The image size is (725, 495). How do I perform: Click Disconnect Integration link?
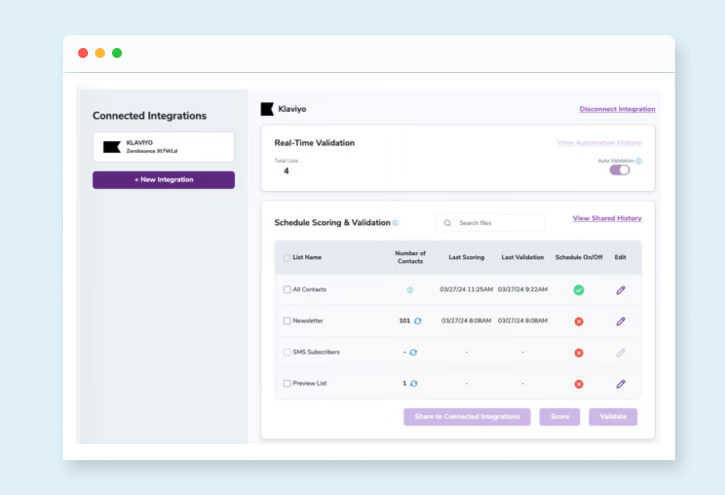click(617, 109)
